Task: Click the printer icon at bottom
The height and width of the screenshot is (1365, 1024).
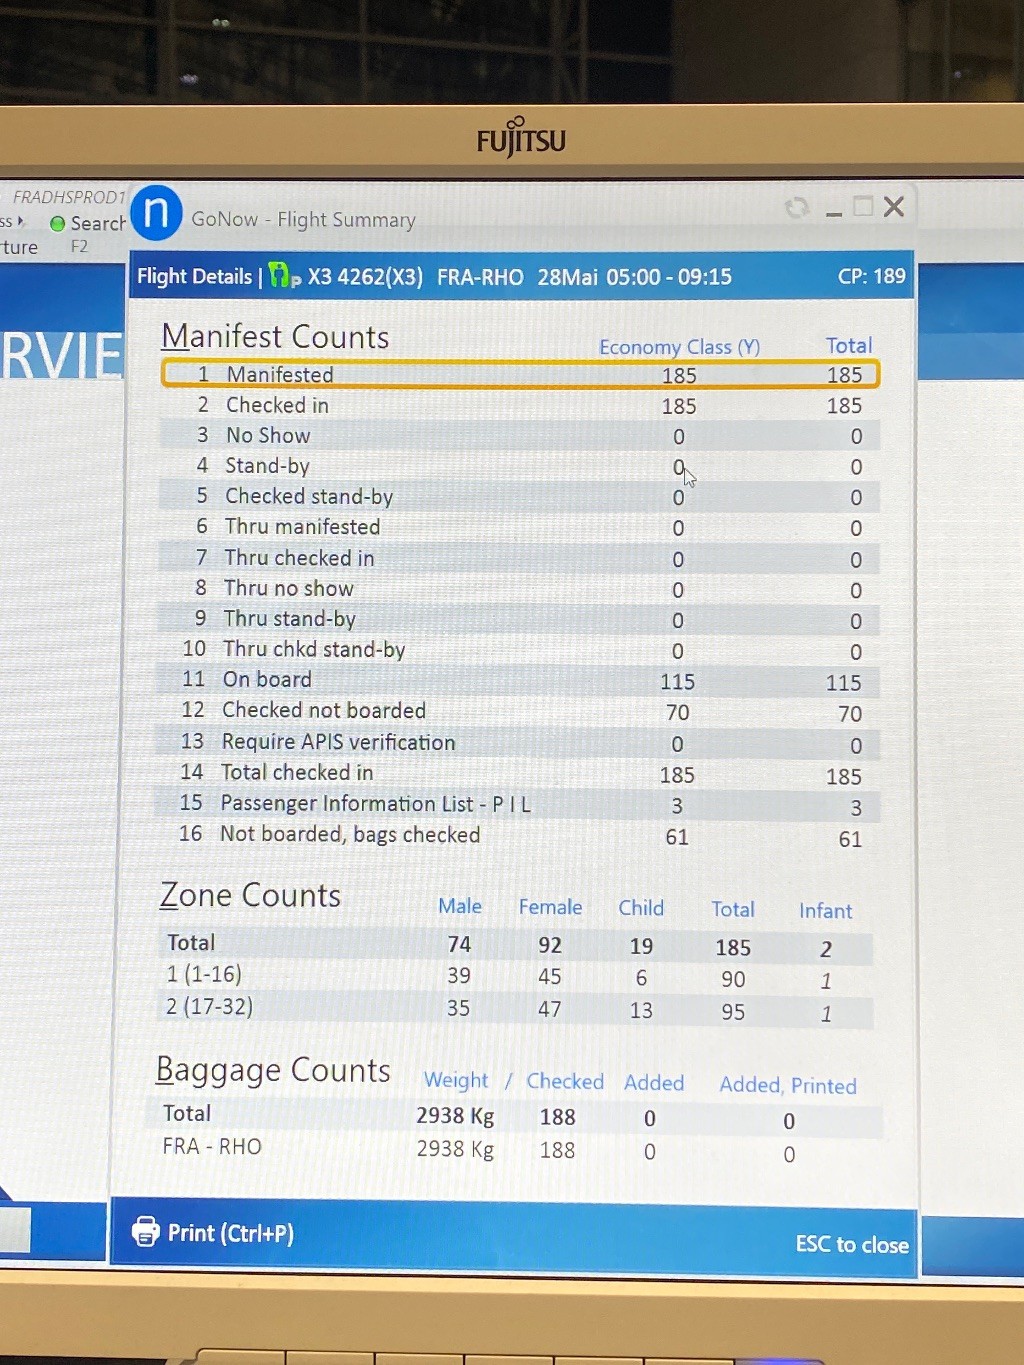Action: [146, 1232]
